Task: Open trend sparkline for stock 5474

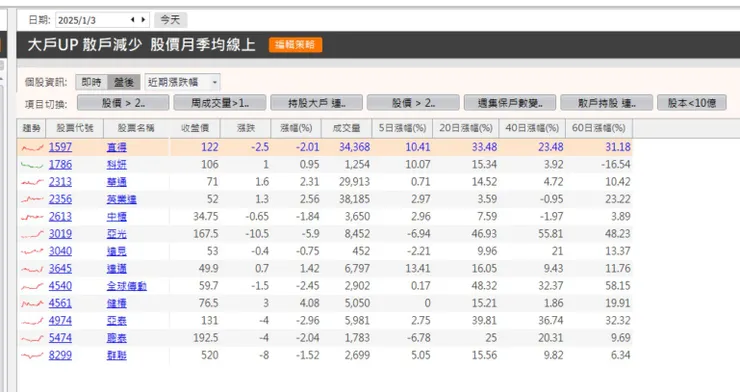Action: pos(32,338)
